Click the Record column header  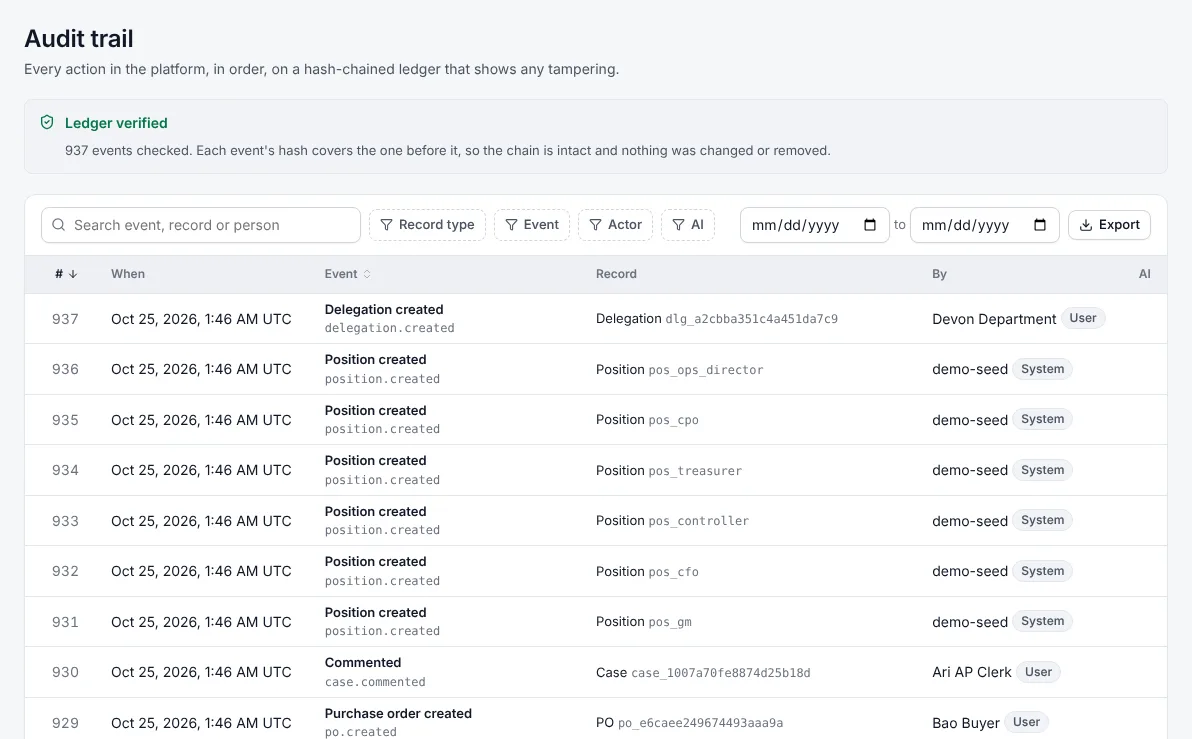[x=616, y=274]
